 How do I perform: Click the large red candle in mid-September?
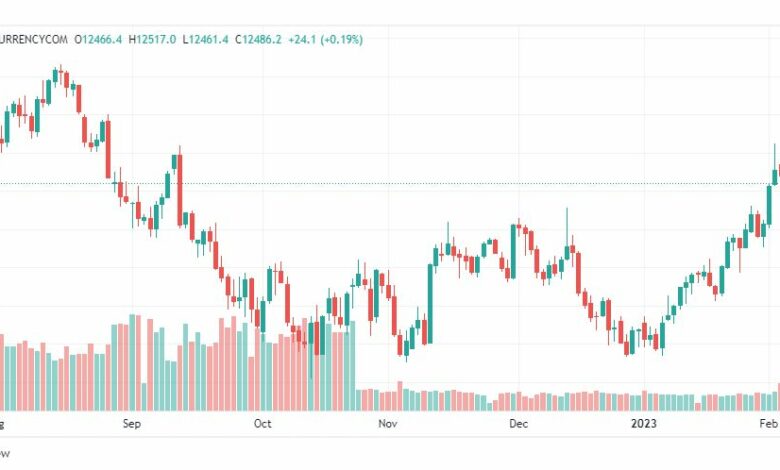[180, 190]
